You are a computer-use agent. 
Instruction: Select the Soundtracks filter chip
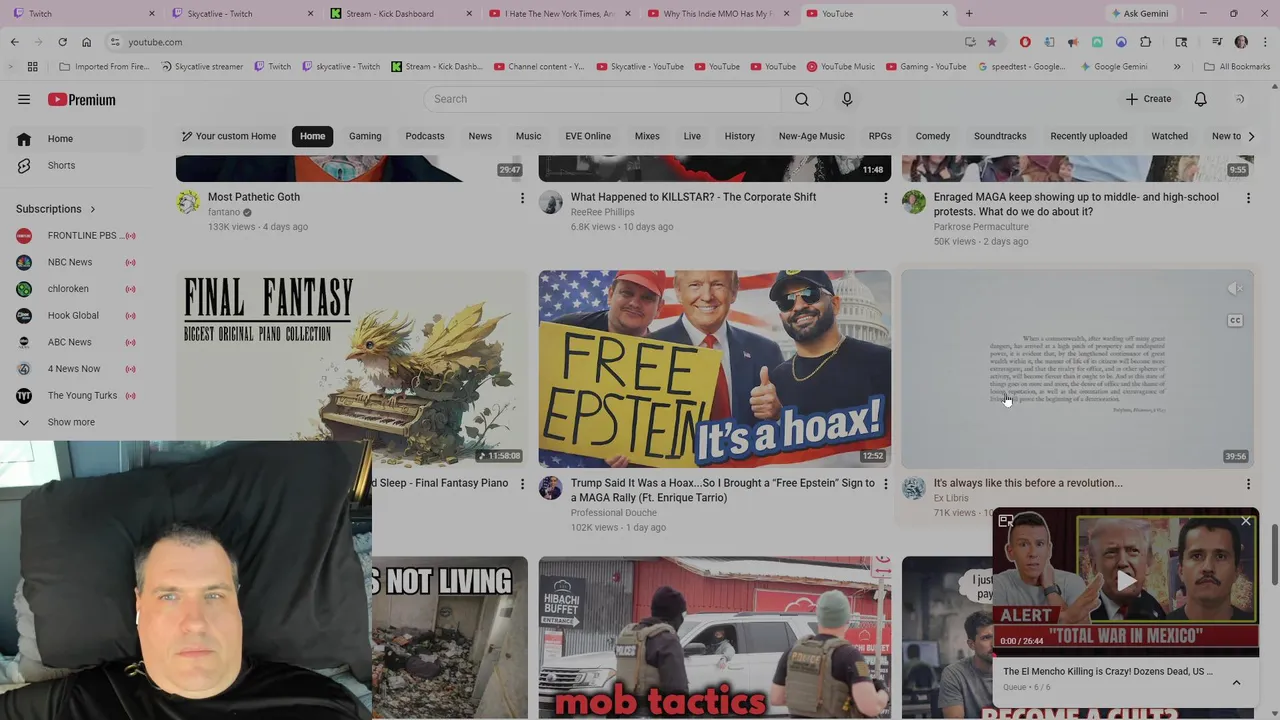(1000, 136)
